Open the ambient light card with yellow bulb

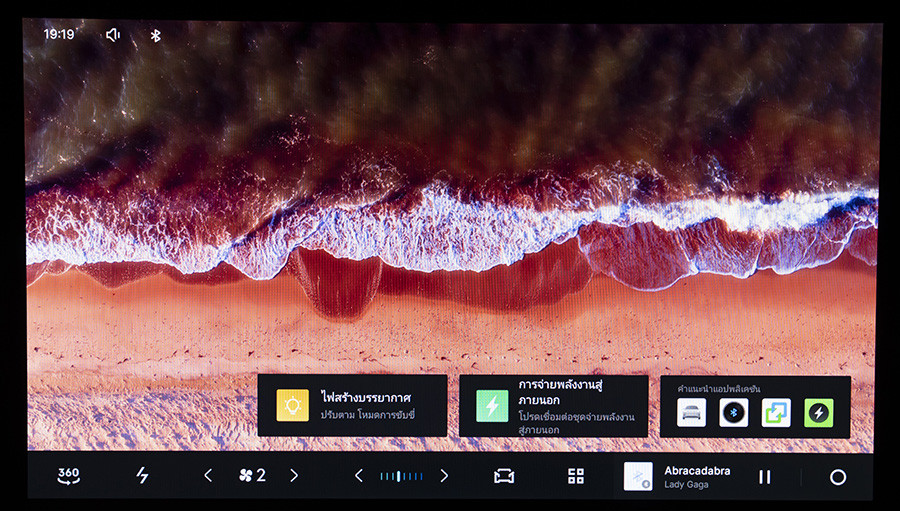pyautogui.click(x=351, y=405)
